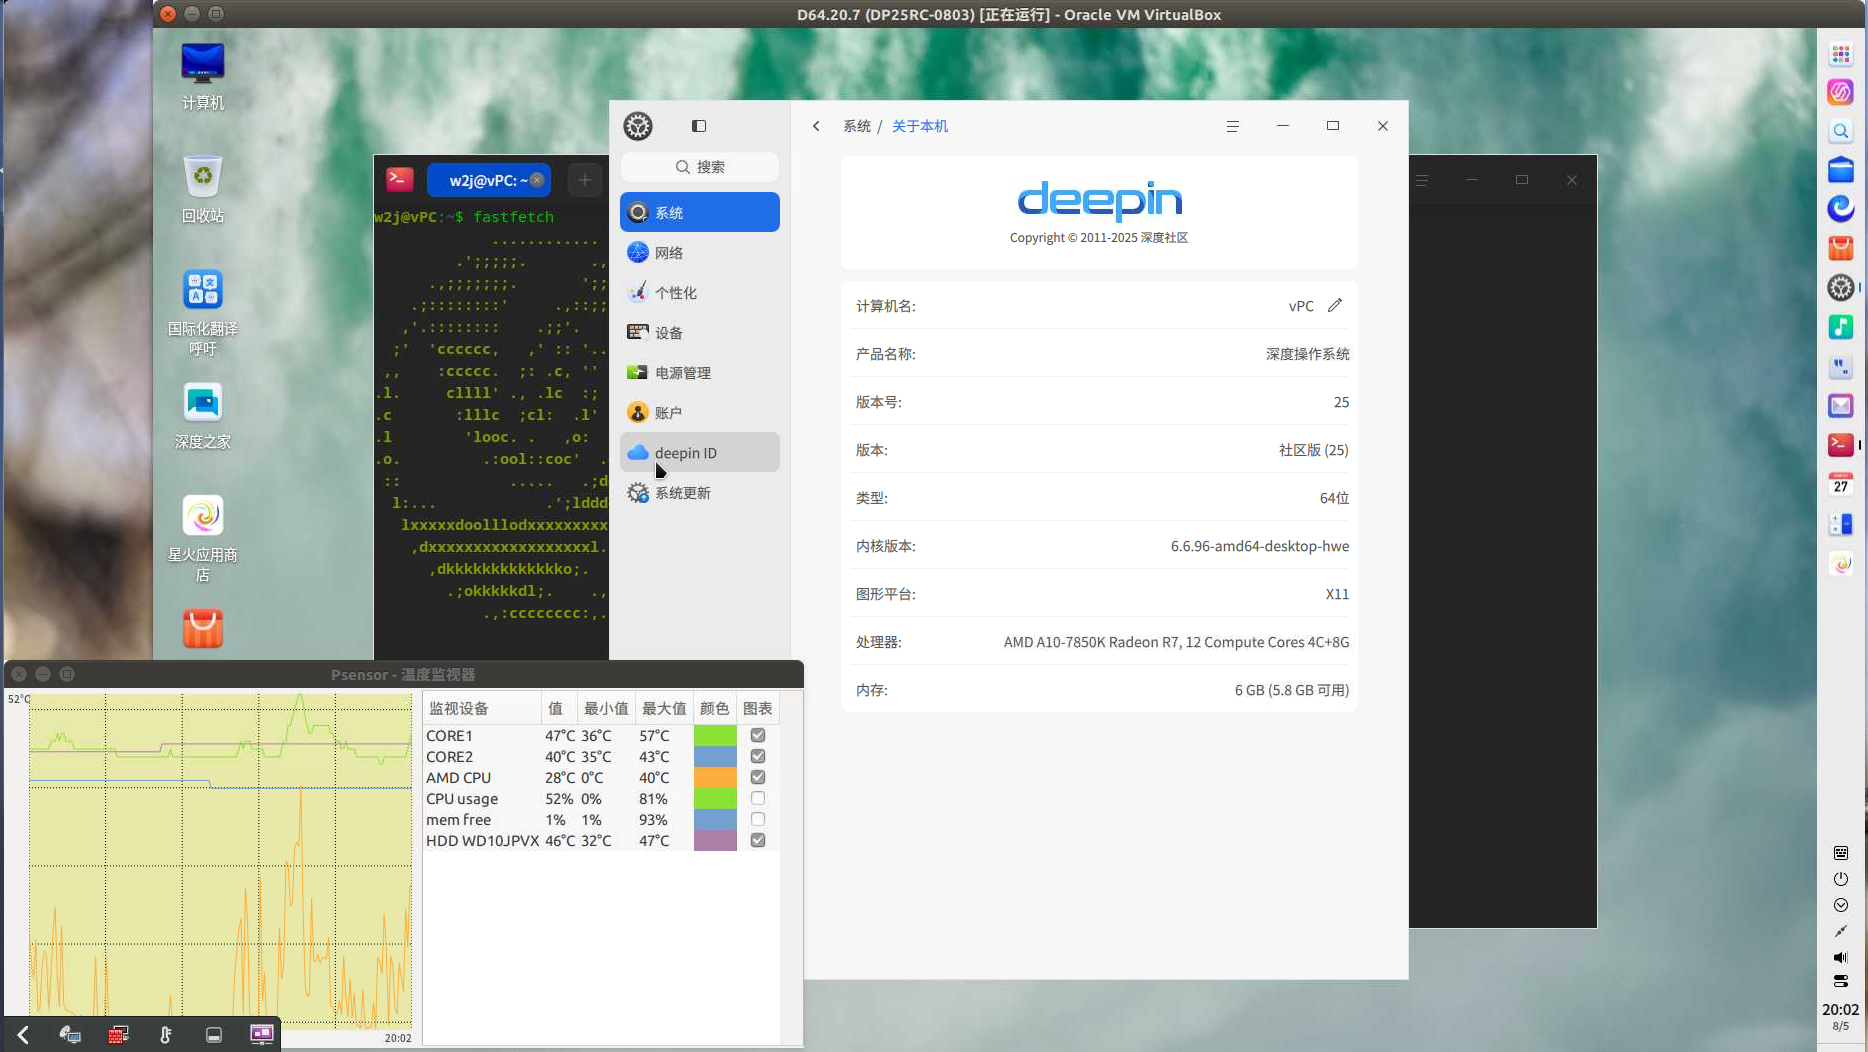
Task: Click the 最大值 column header in Psensor
Action: click(664, 708)
